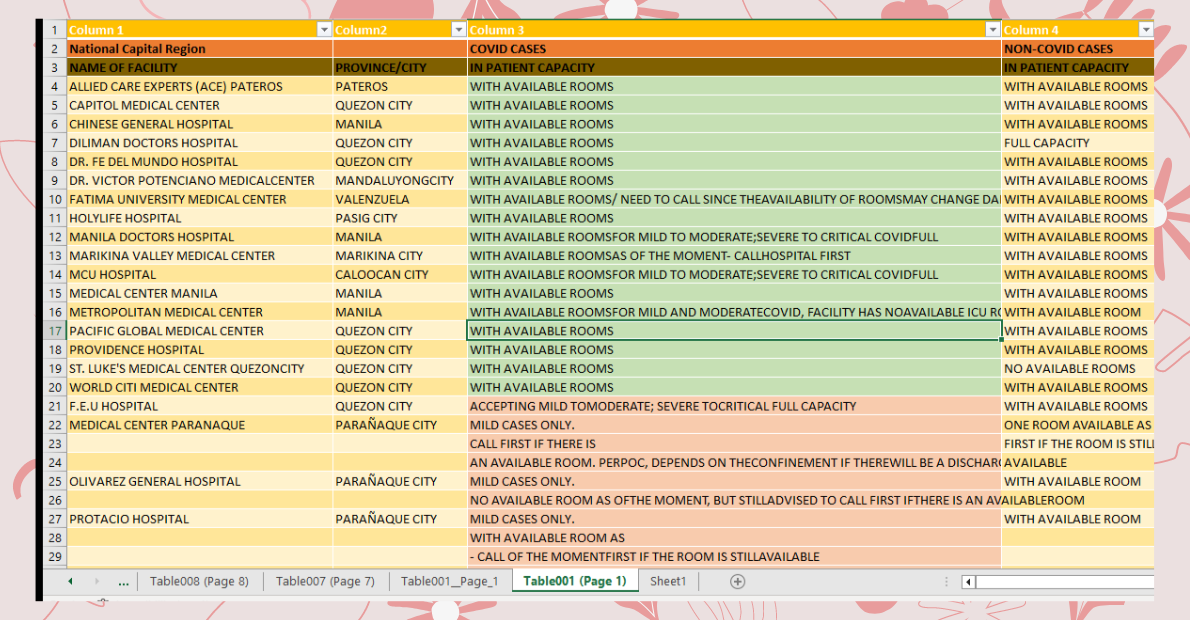Select FATIMA UNIVERSITY MEDICAL CENTER cell
The width and height of the screenshot is (1190, 620).
[x=200, y=199]
